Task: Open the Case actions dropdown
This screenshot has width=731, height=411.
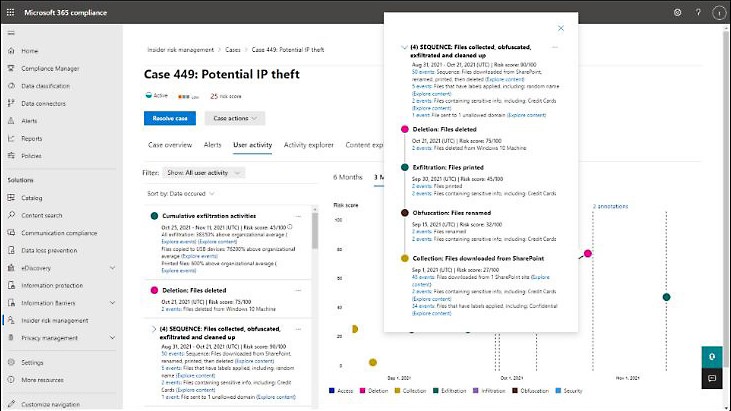Action: (x=235, y=118)
